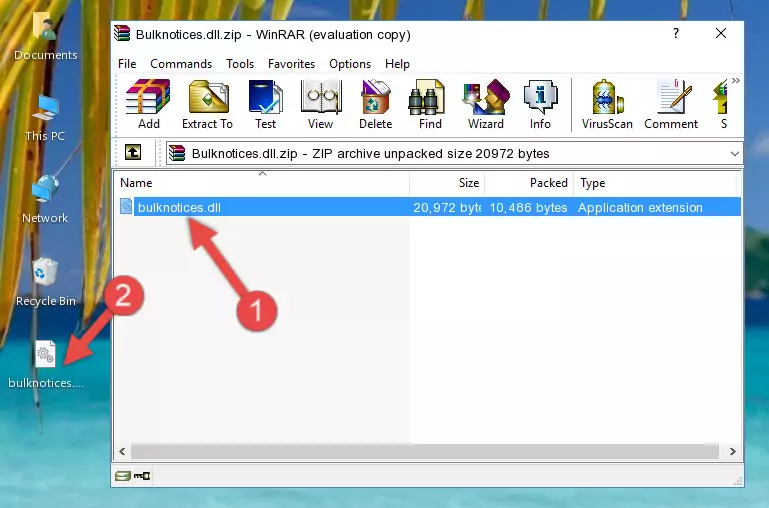Sort files by Packed column

tap(529, 183)
